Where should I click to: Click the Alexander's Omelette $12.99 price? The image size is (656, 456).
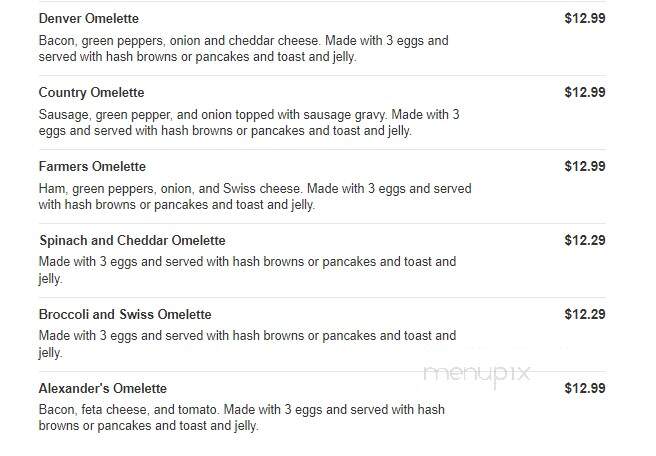584,389
